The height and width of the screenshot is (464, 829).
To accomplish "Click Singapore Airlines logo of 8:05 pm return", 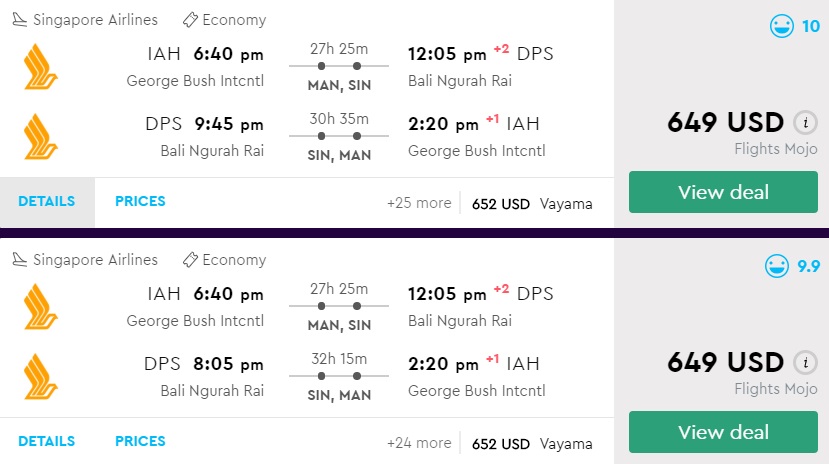I will point(41,377).
